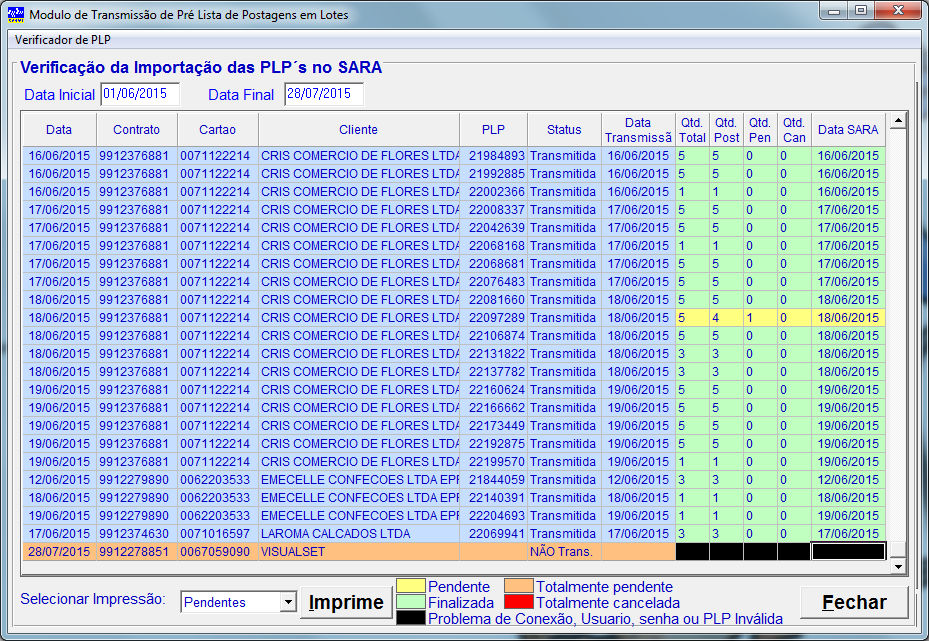The height and width of the screenshot is (641, 929).
Task: Select PLP number 21992885
Action: point(496,174)
